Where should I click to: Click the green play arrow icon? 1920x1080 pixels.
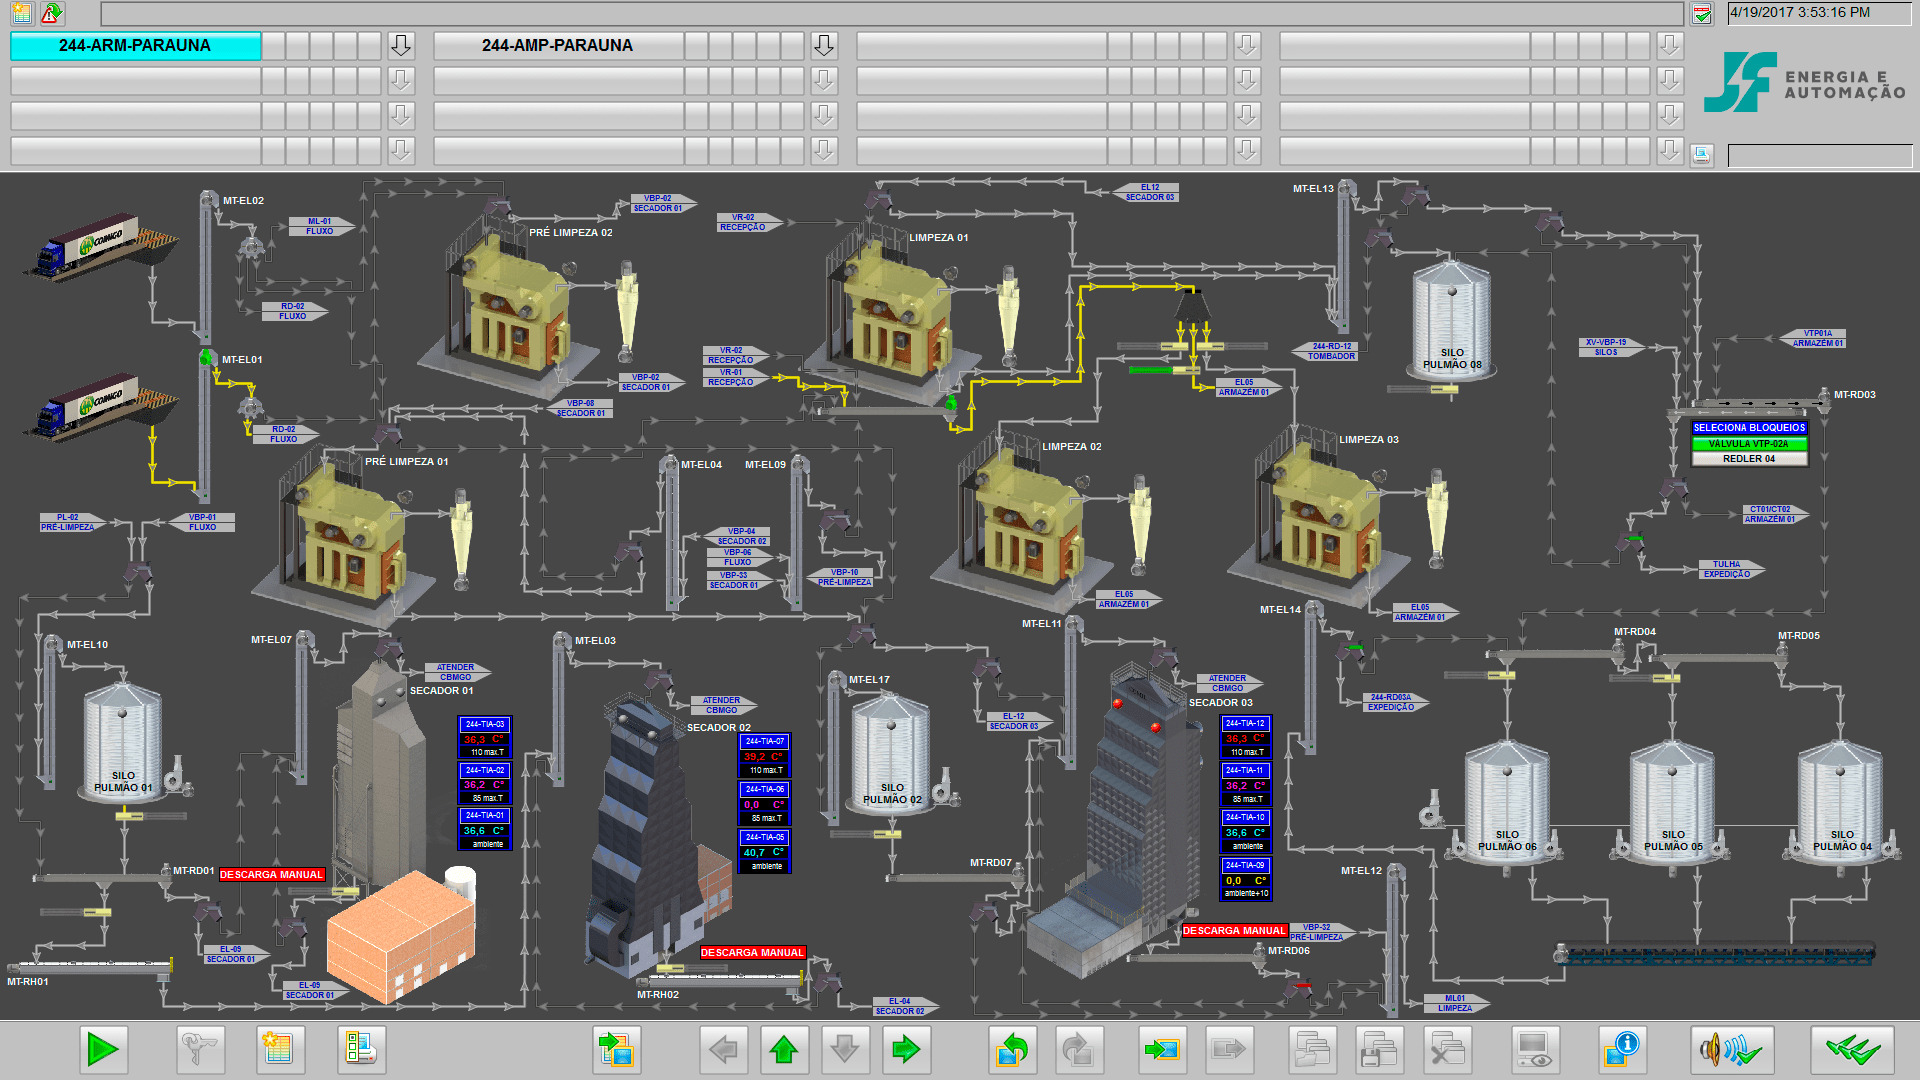(x=103, y=1049)
